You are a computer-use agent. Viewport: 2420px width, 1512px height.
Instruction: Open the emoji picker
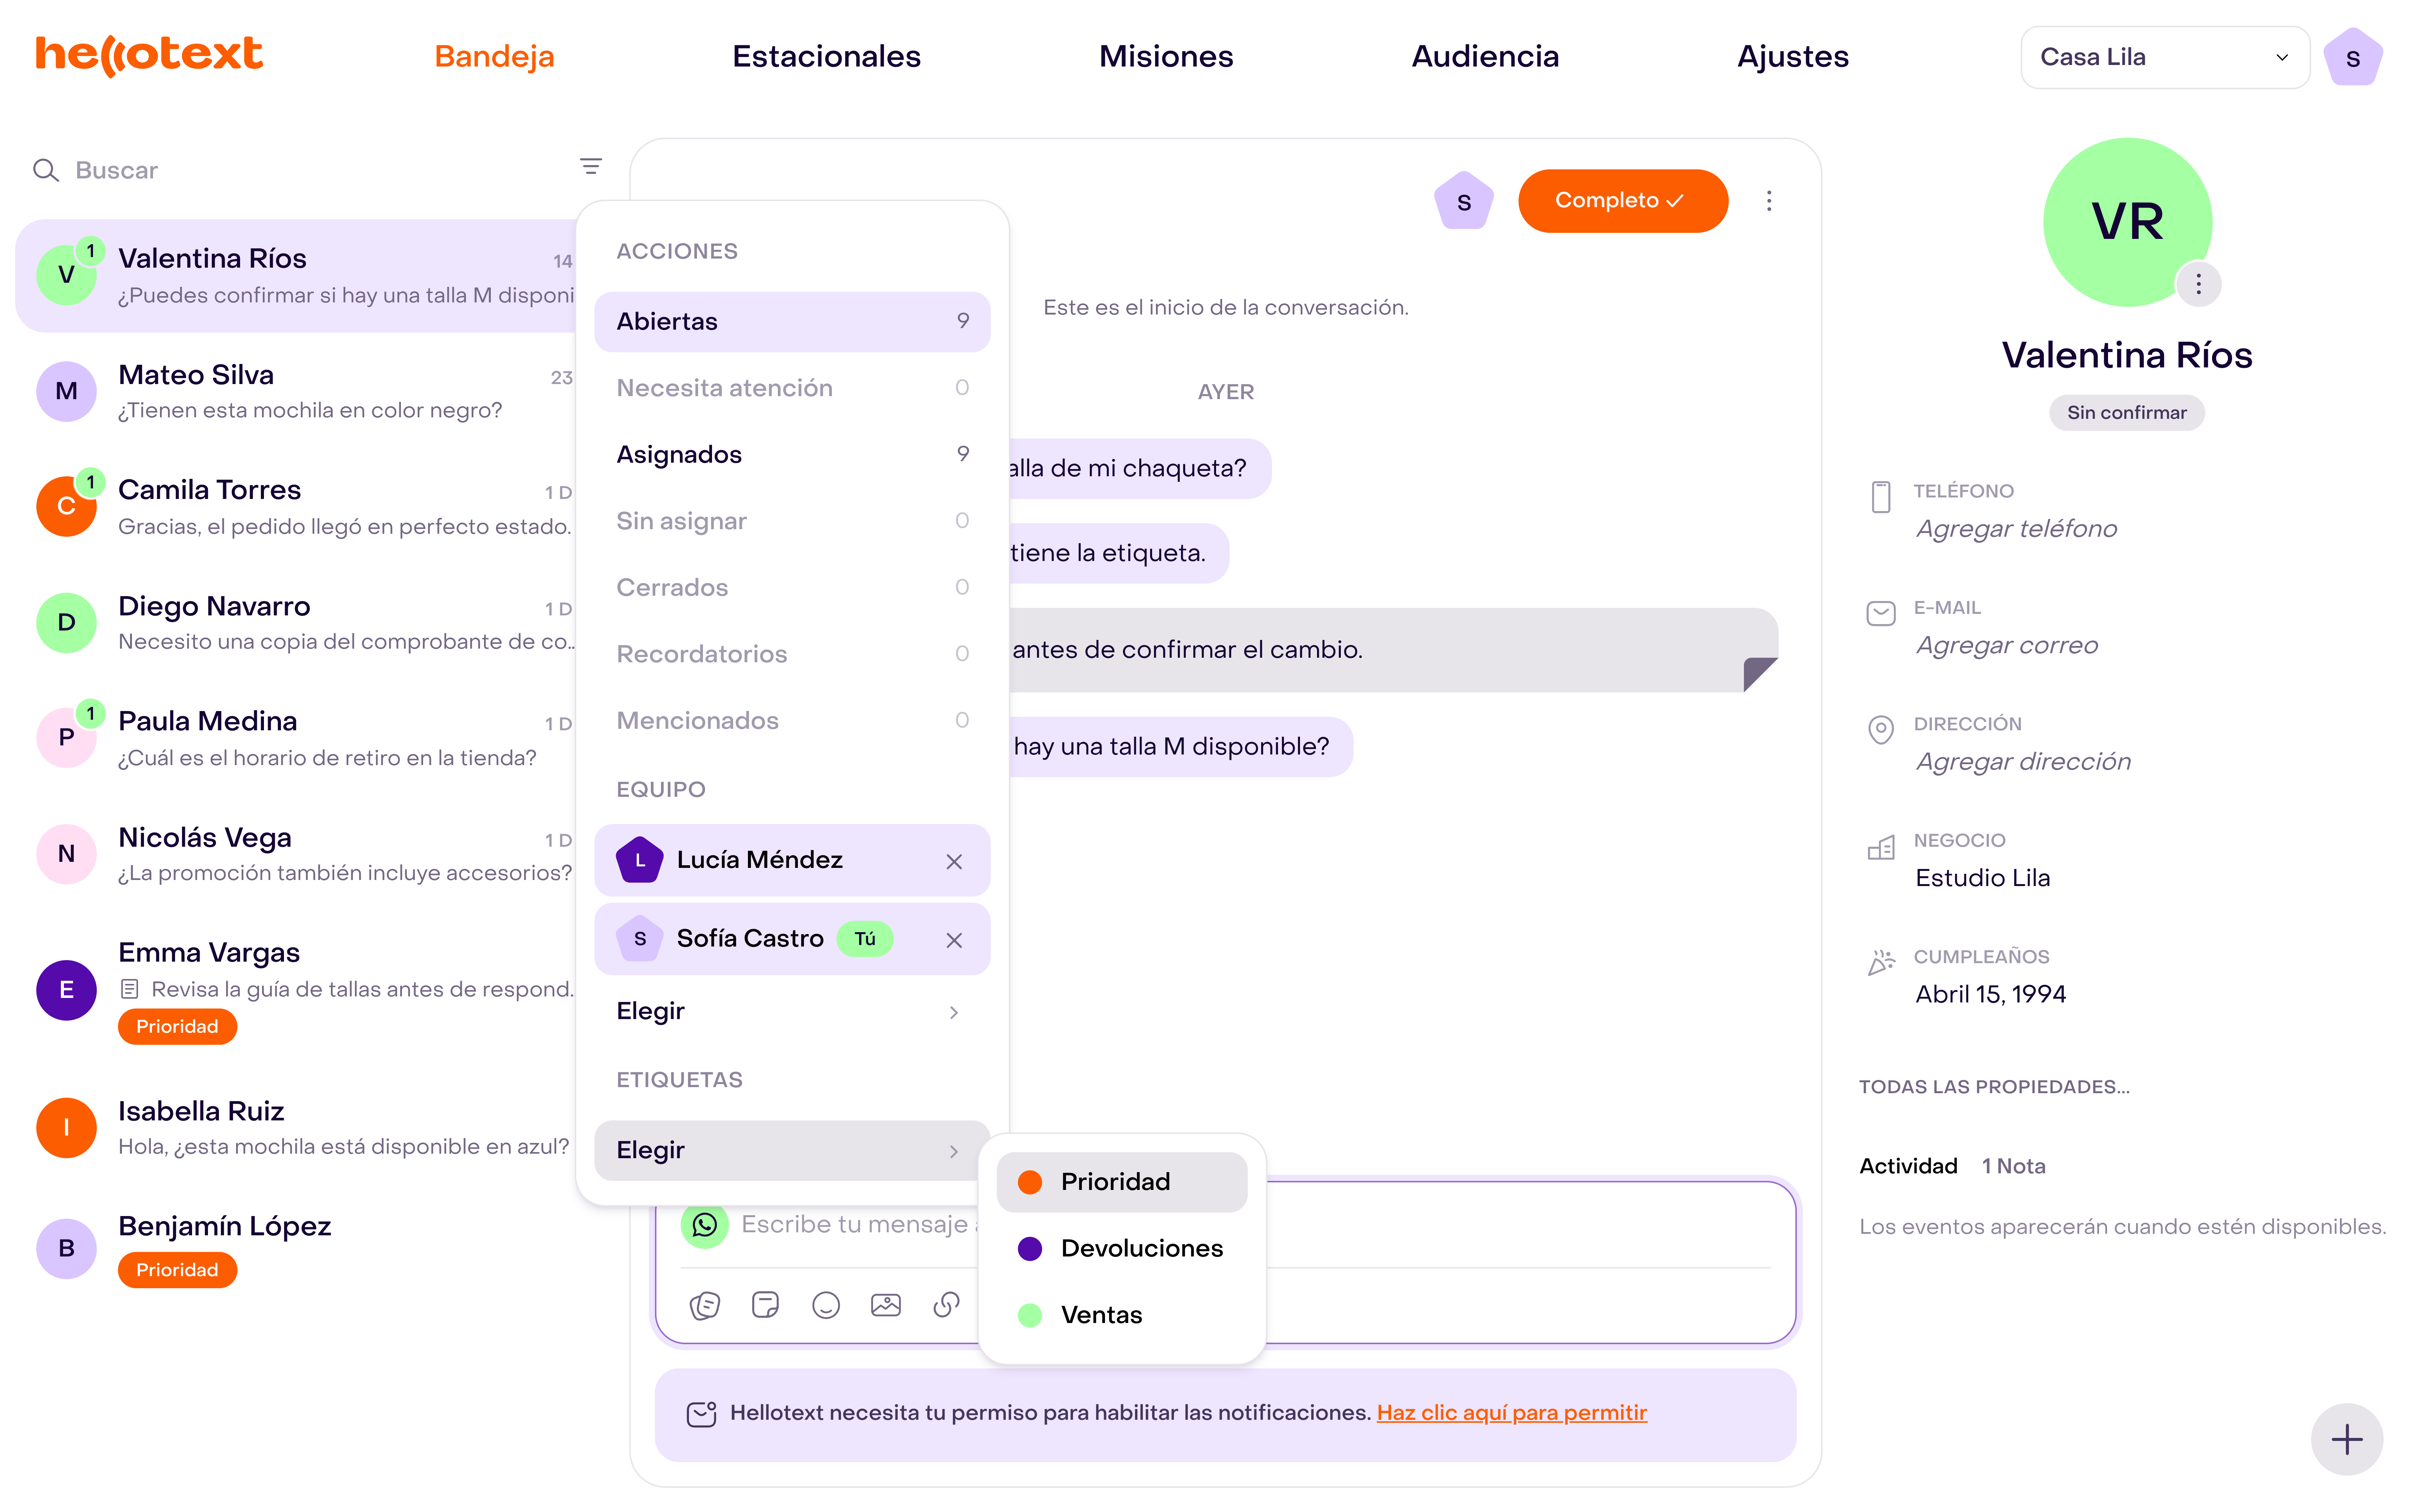click(x=826, y=1305)
